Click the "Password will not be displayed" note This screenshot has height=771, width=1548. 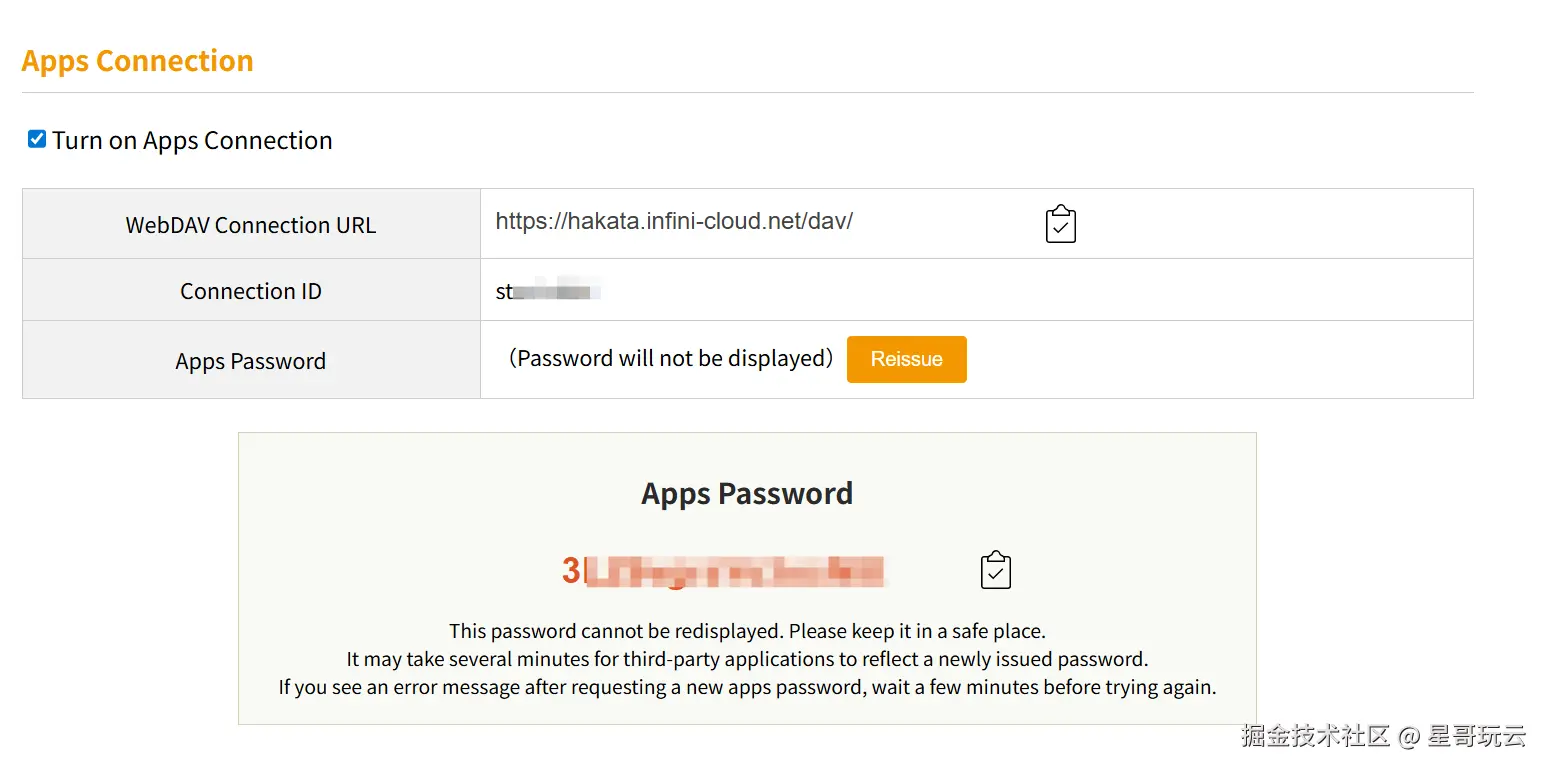[x=670, y=358]
